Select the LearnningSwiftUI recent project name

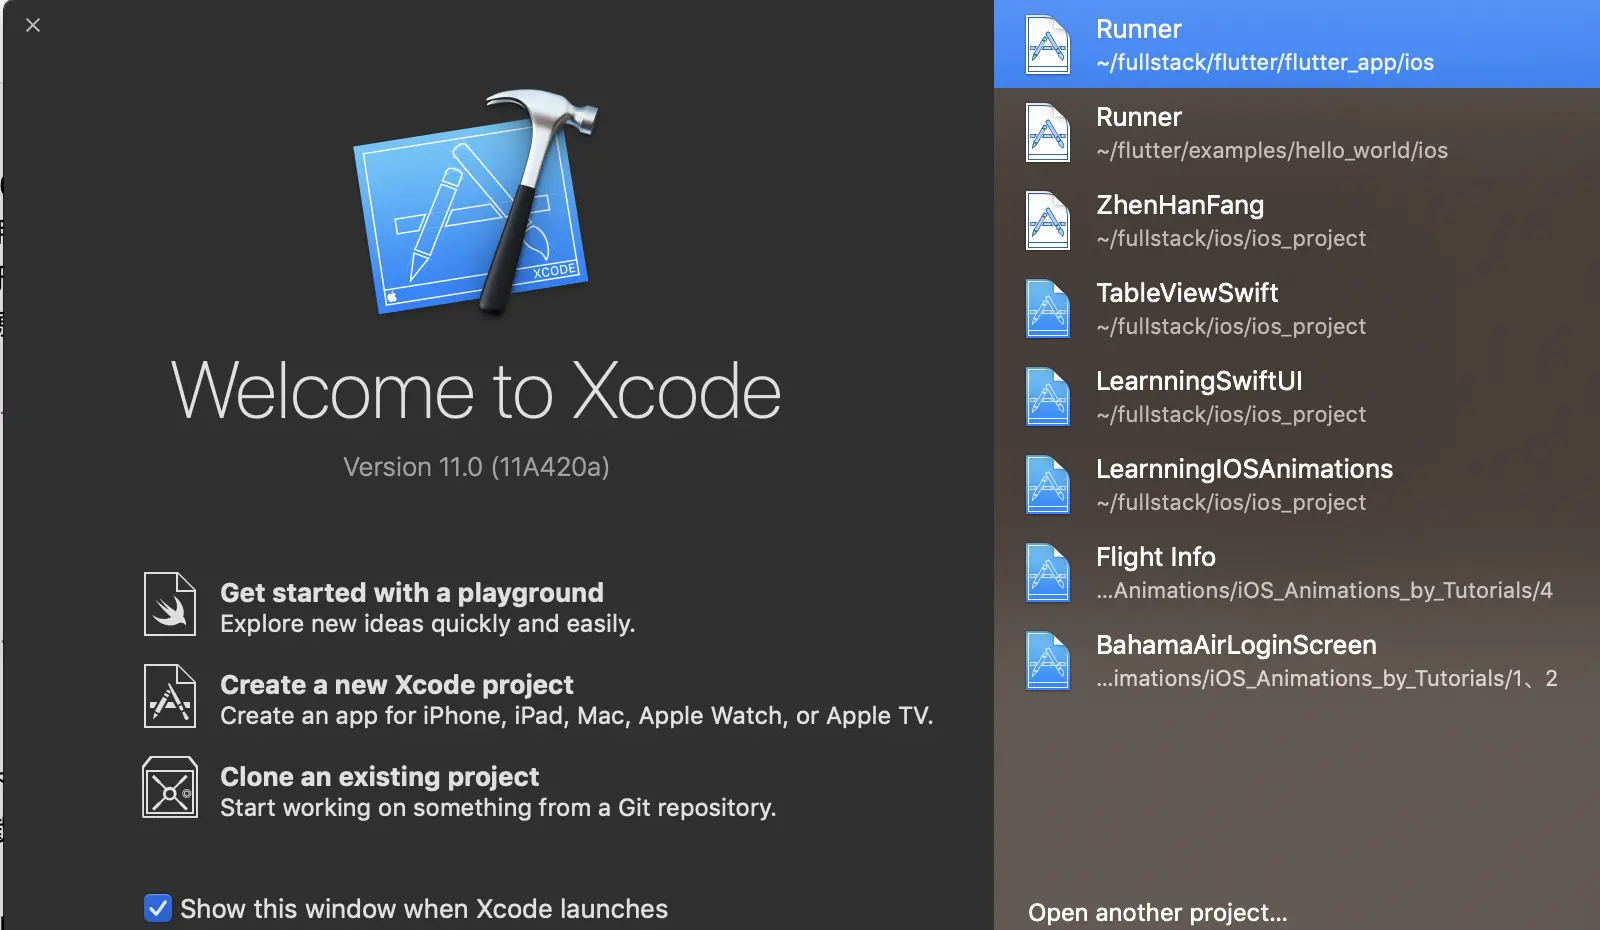[1199, 381]
